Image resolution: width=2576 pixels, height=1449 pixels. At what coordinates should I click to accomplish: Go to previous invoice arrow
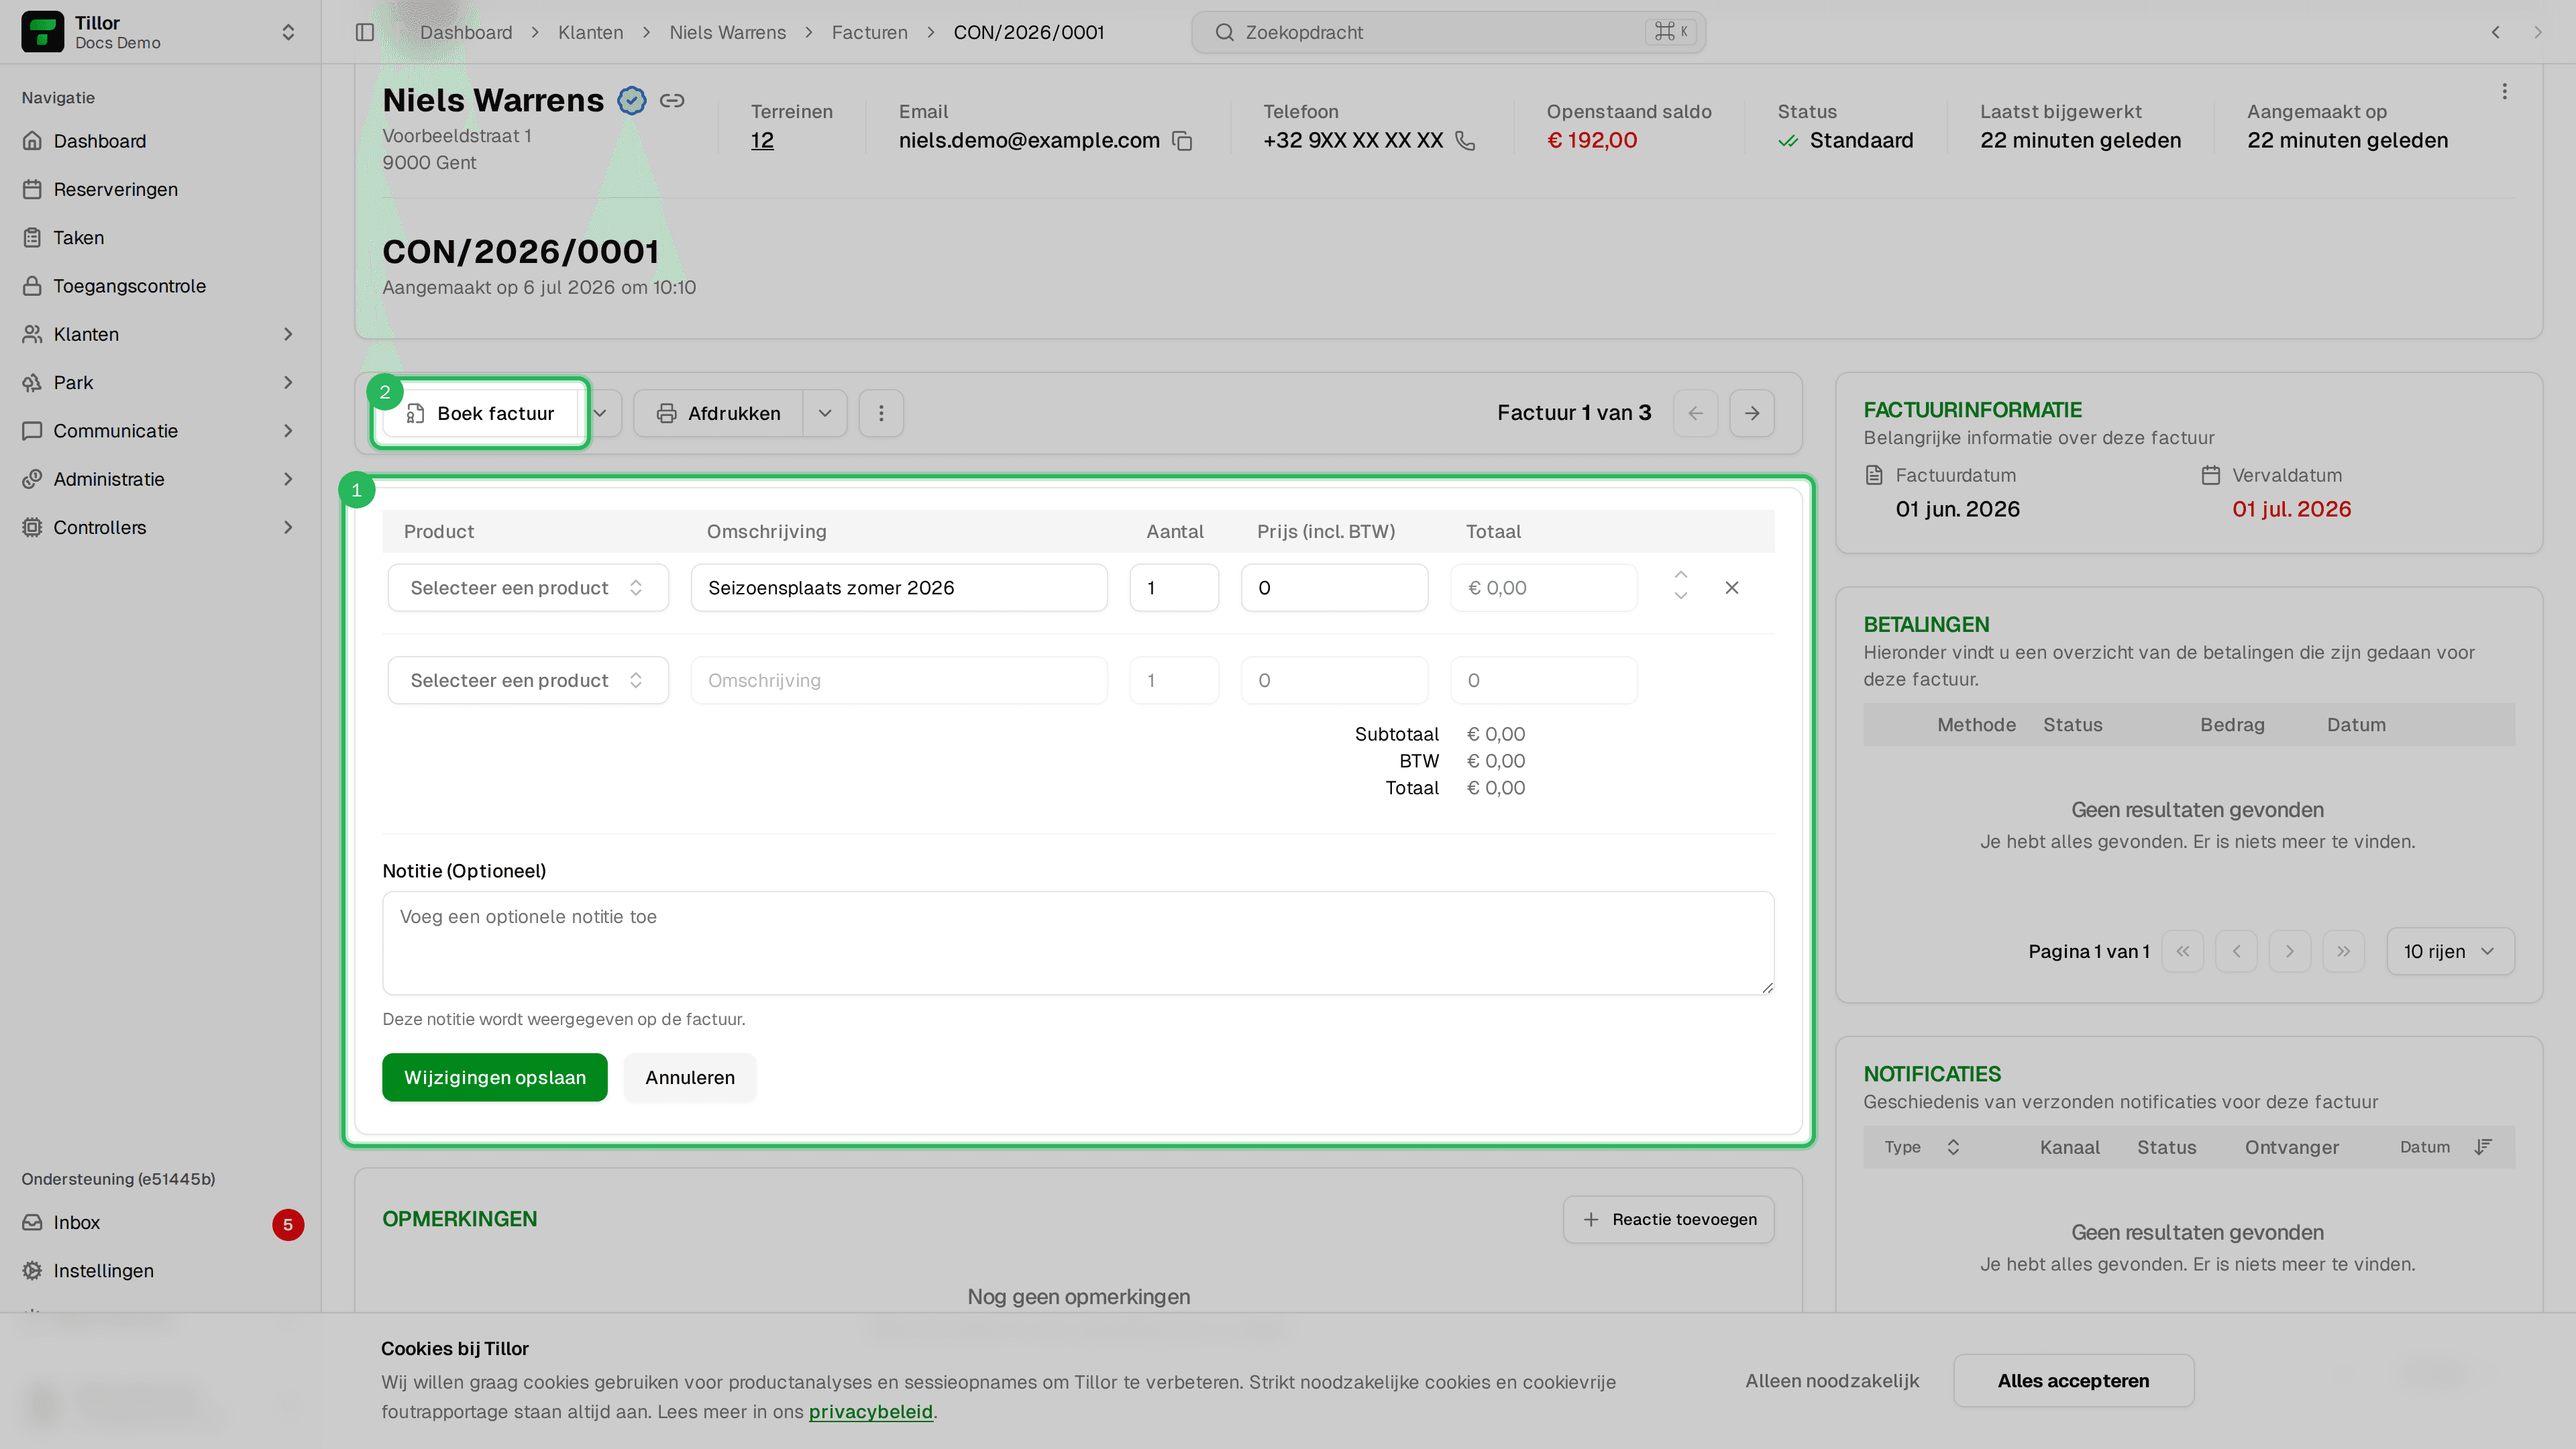(x=1696, y=413)
